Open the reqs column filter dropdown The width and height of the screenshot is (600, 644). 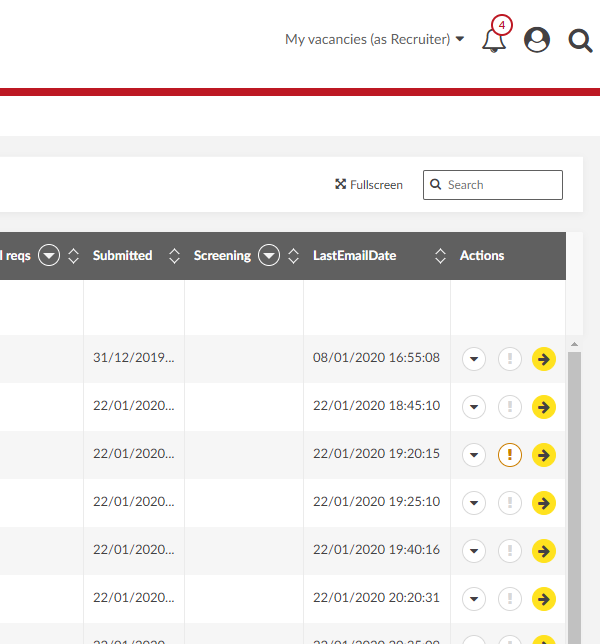click(x=49, y=256)
